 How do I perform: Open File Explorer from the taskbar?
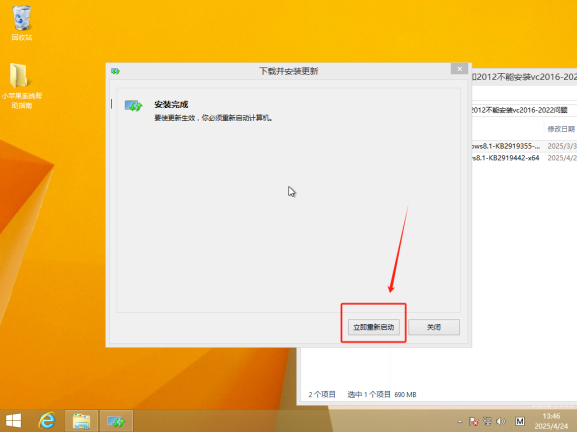[81, 421]
